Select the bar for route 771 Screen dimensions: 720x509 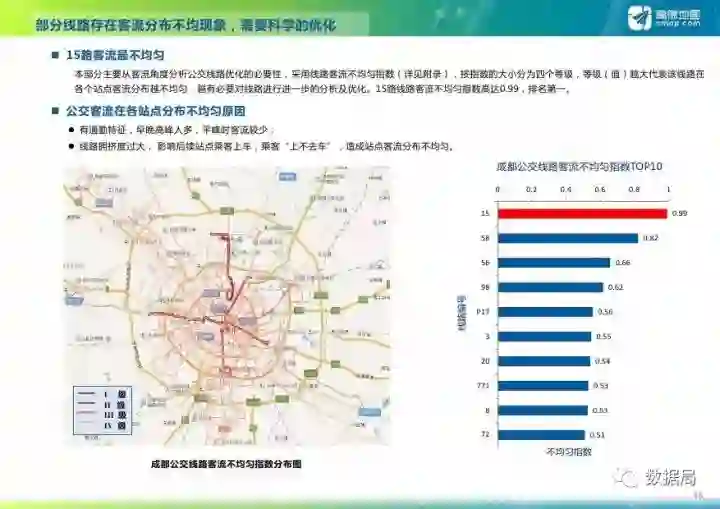(543, 386)
